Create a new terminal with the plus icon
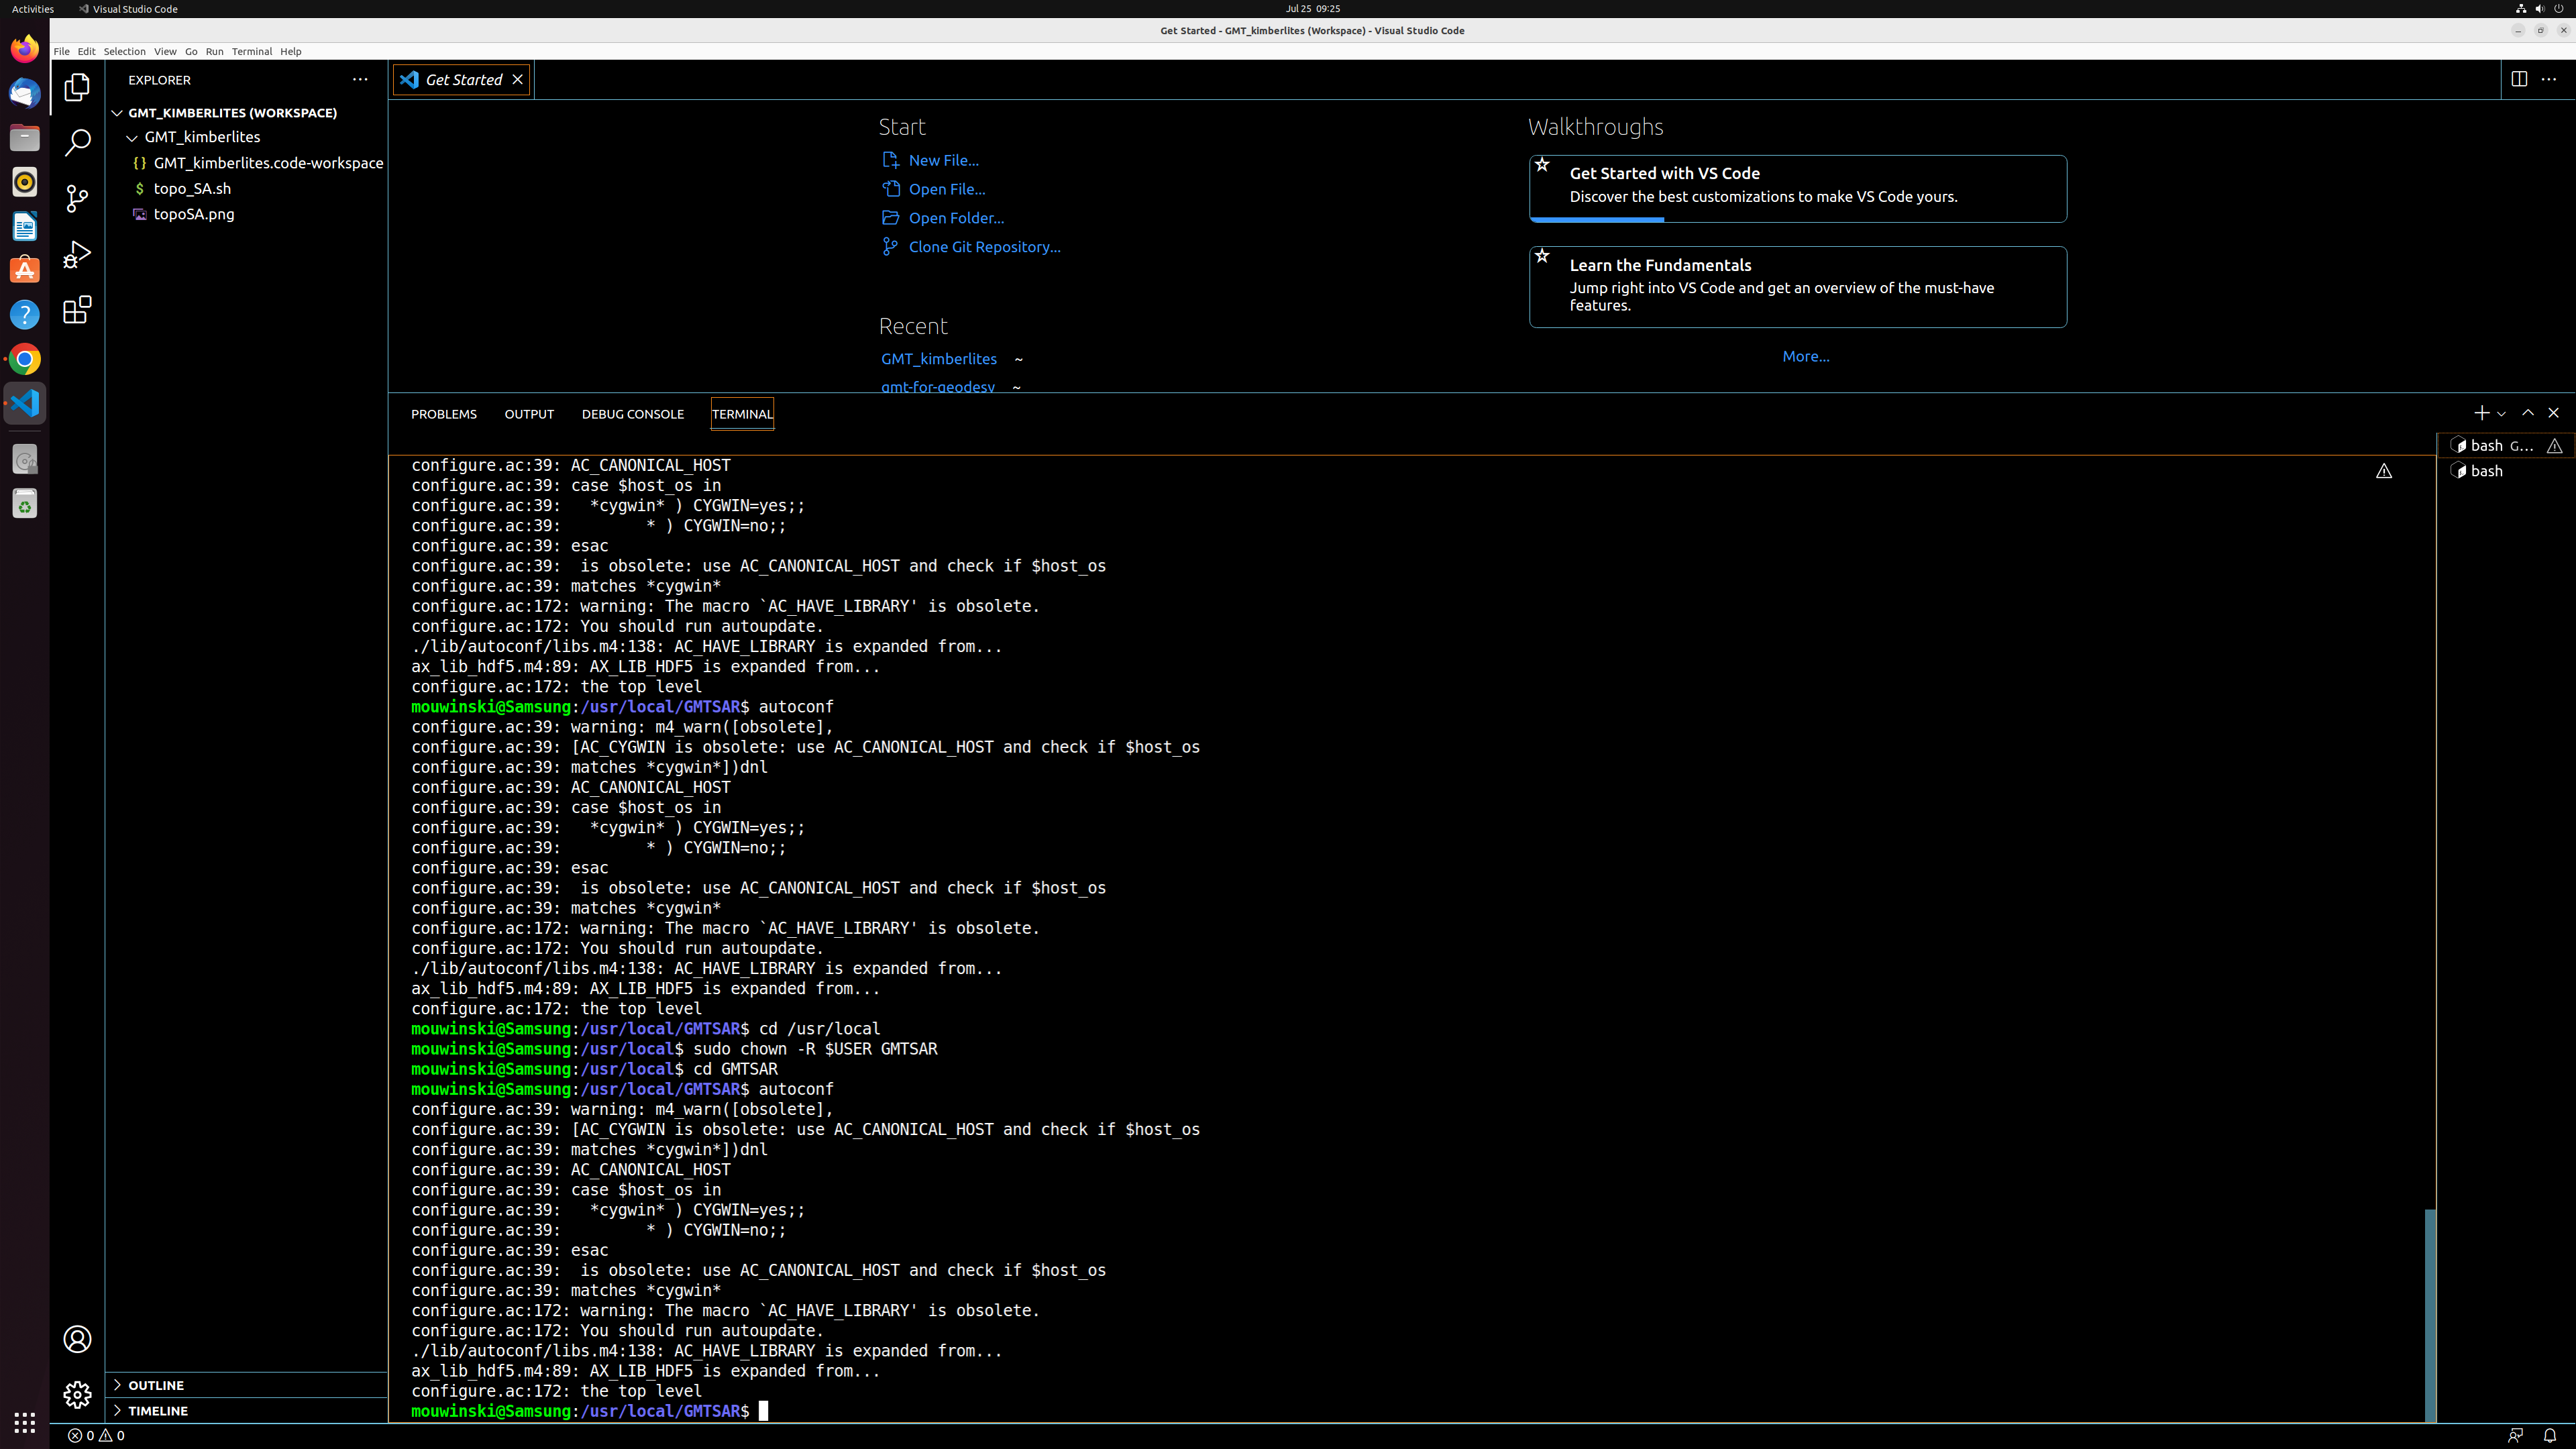2576x1449 pixels. 2481,412
